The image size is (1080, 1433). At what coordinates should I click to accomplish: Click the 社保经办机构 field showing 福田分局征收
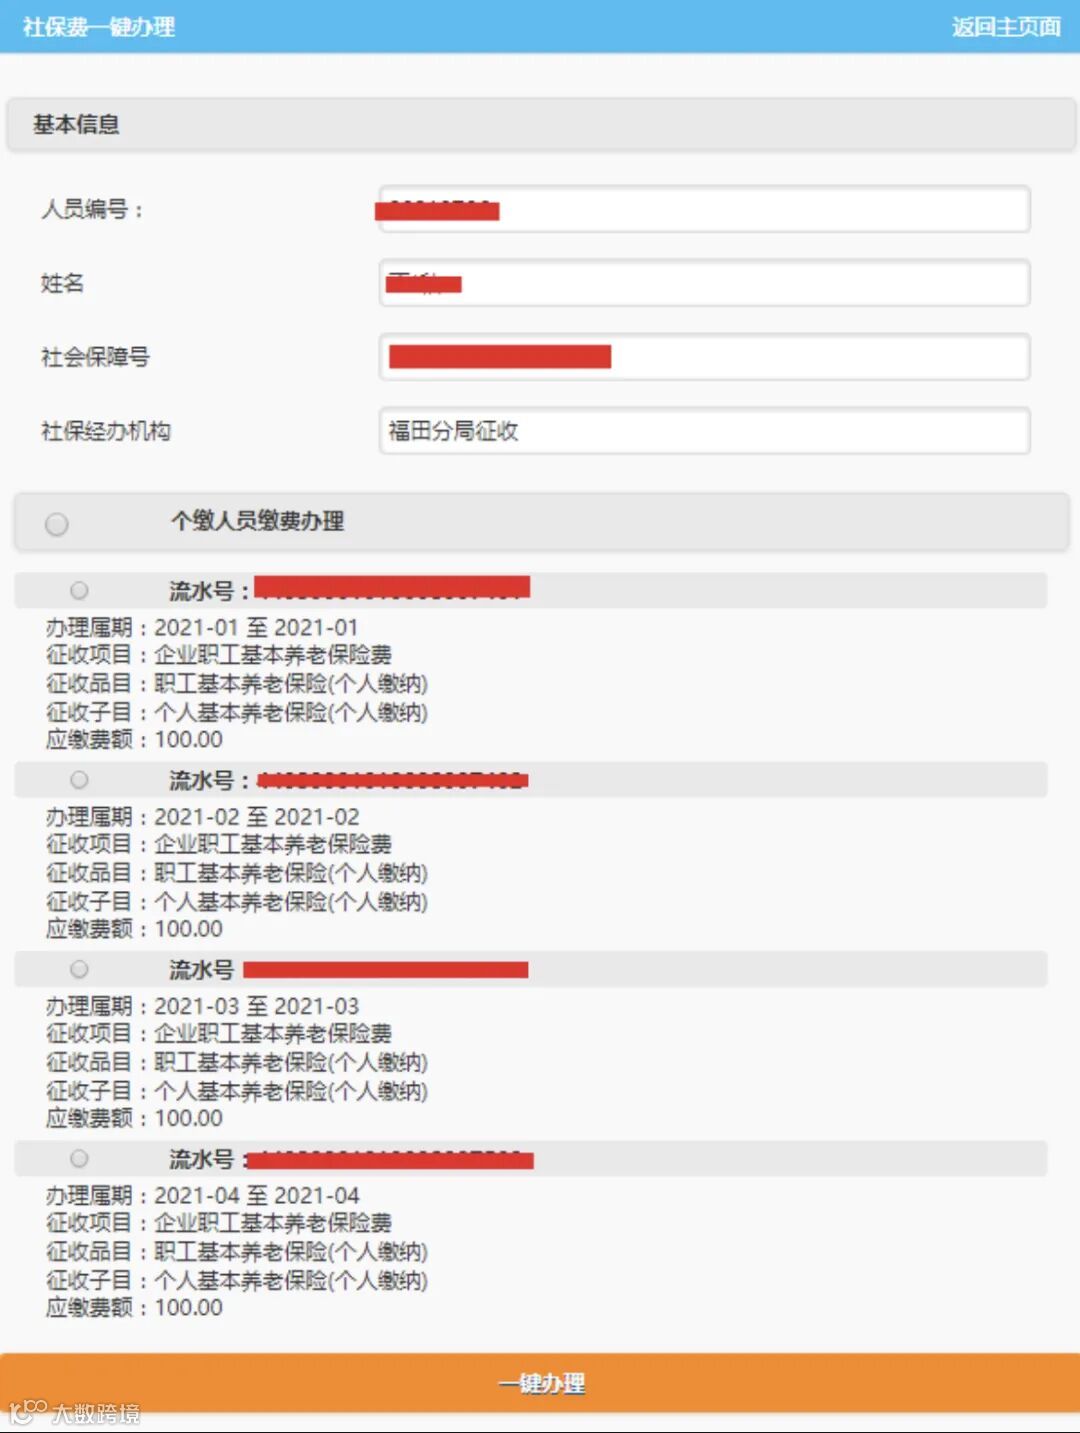pos(704,432)
